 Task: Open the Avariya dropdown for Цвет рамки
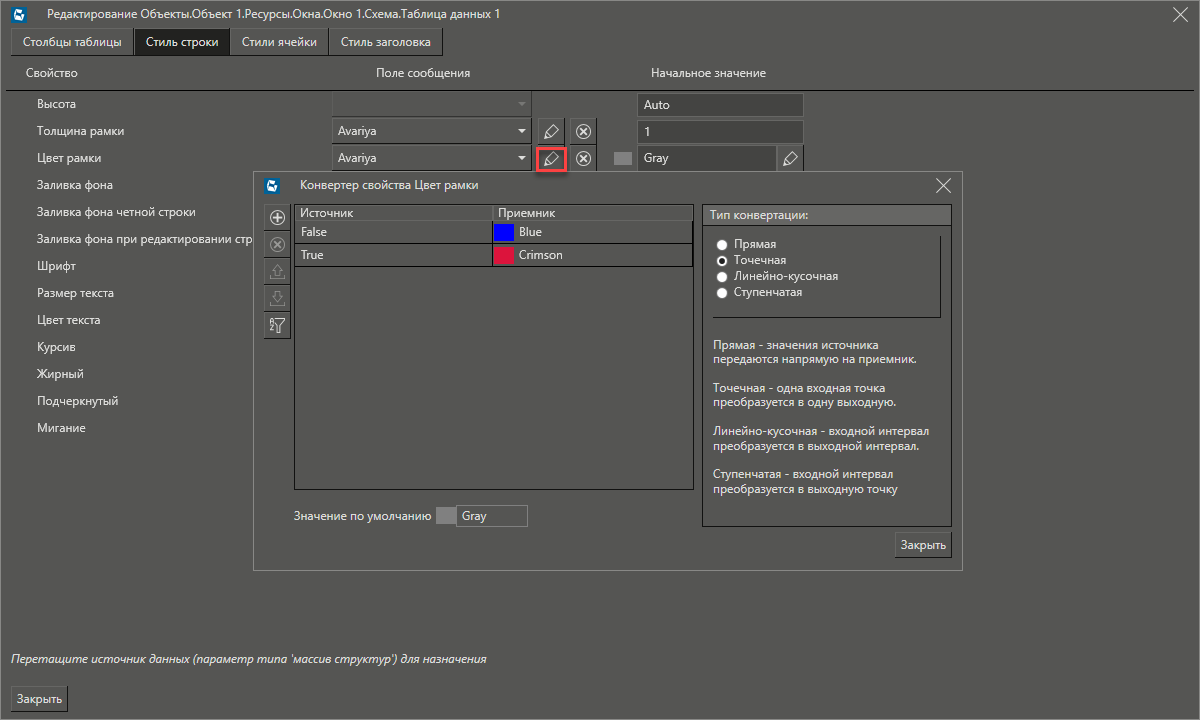pyautogui.click(x=431, y=157)
